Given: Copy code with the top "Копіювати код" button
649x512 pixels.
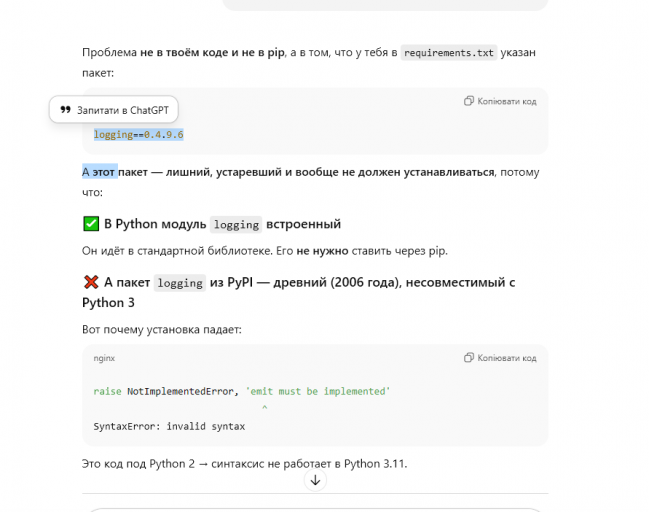Looking at the screenshot, I should pos(501,101).
